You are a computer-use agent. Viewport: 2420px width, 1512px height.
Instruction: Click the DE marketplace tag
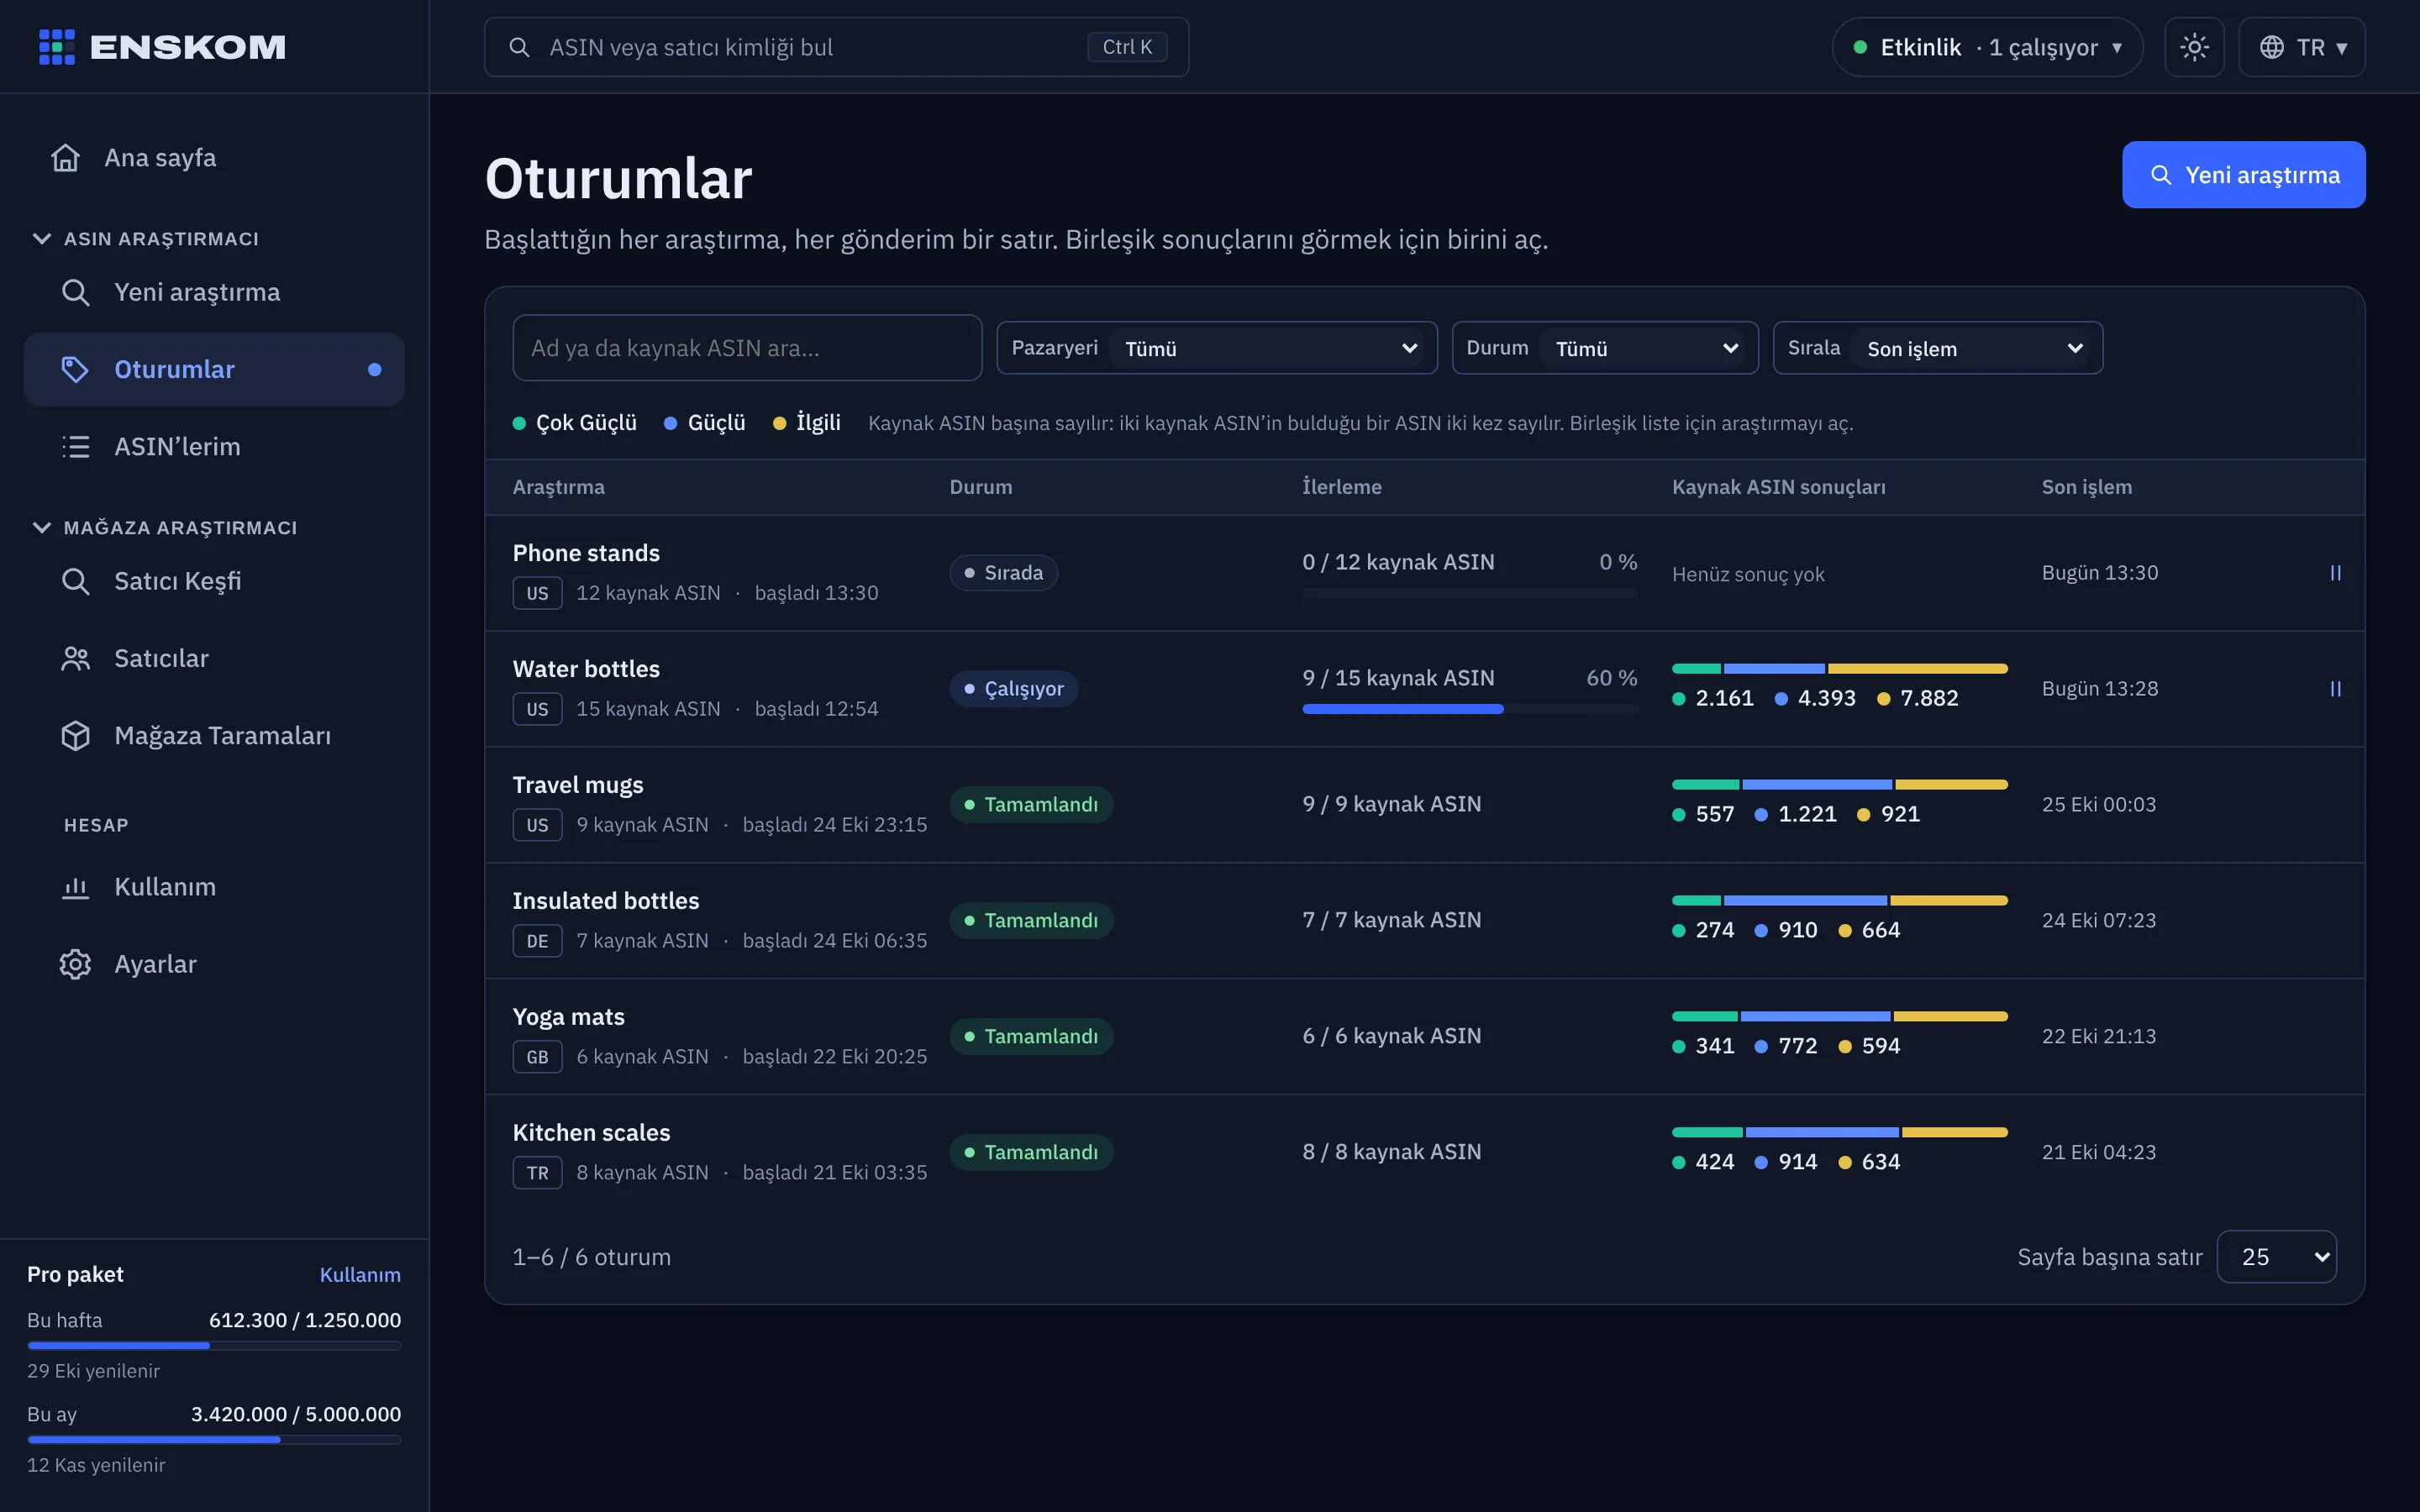(538, 941)
